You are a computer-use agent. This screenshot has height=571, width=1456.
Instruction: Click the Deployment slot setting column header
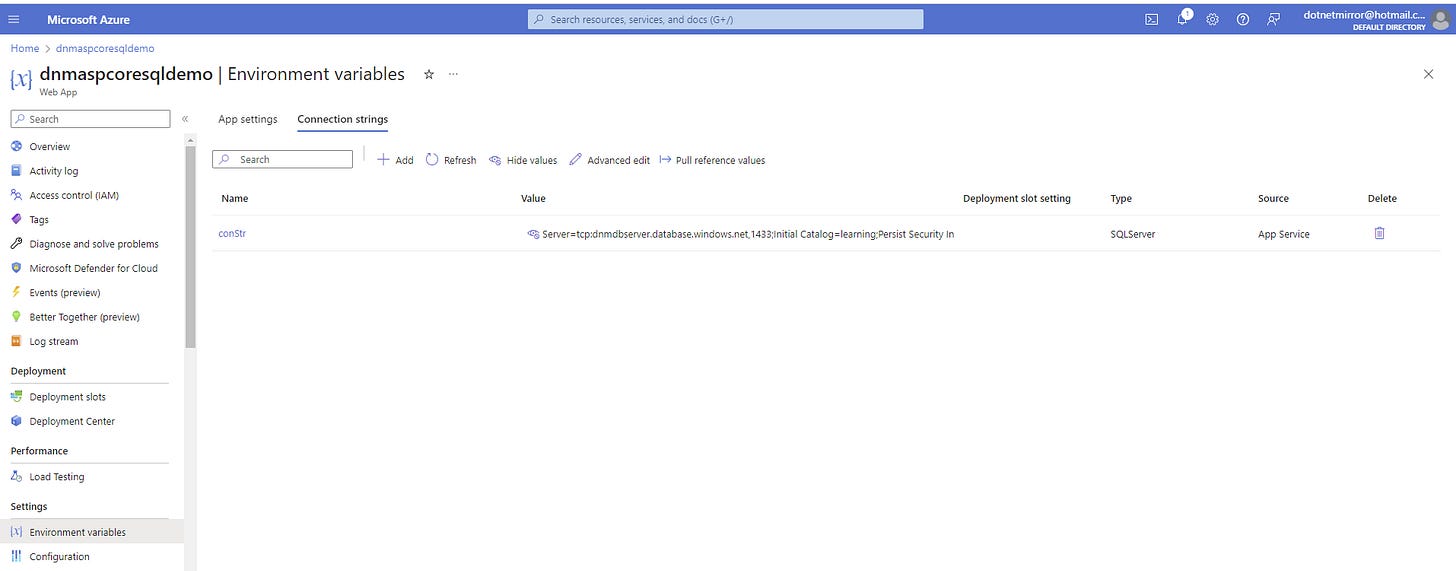1017,198
